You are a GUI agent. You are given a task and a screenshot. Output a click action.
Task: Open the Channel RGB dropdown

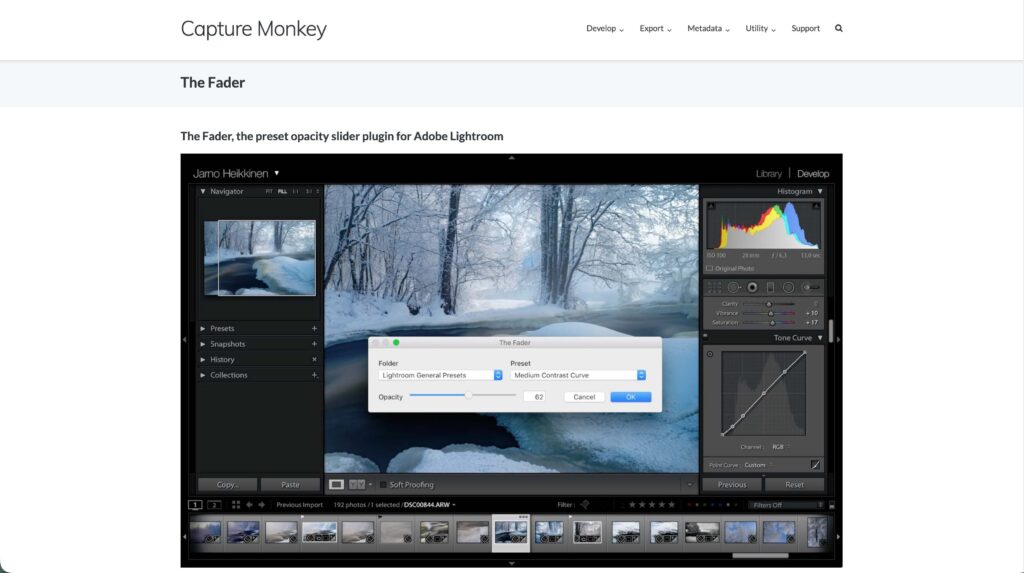click(x=780, y=447)
